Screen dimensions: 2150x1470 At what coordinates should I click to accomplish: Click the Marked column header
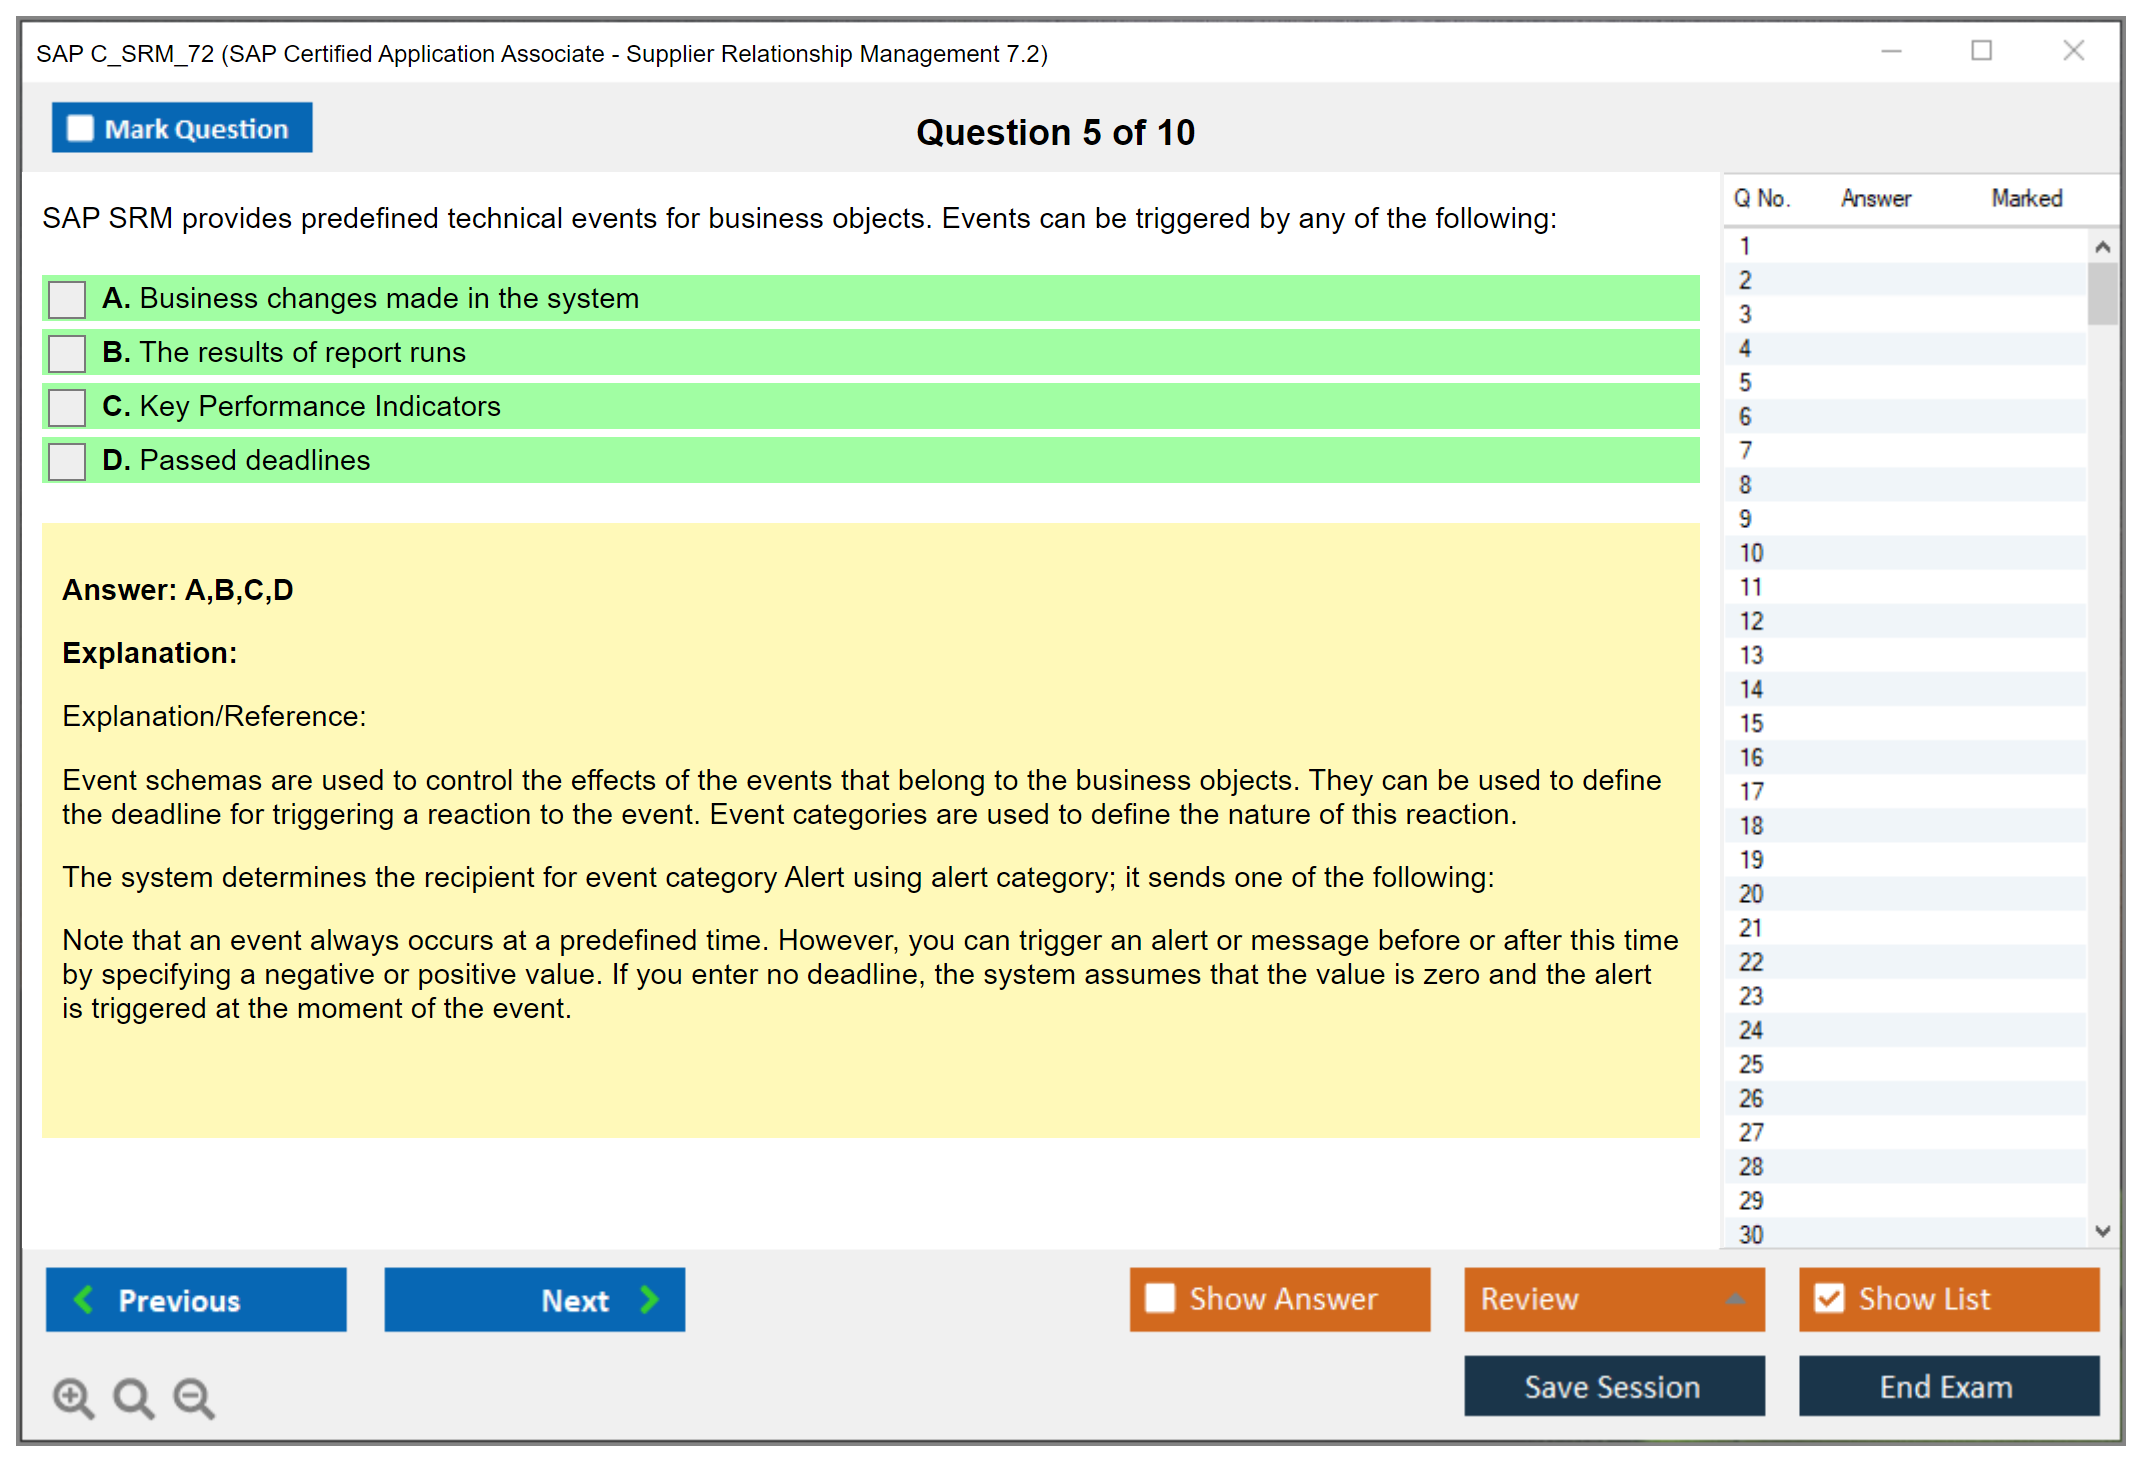point(2026,198)
